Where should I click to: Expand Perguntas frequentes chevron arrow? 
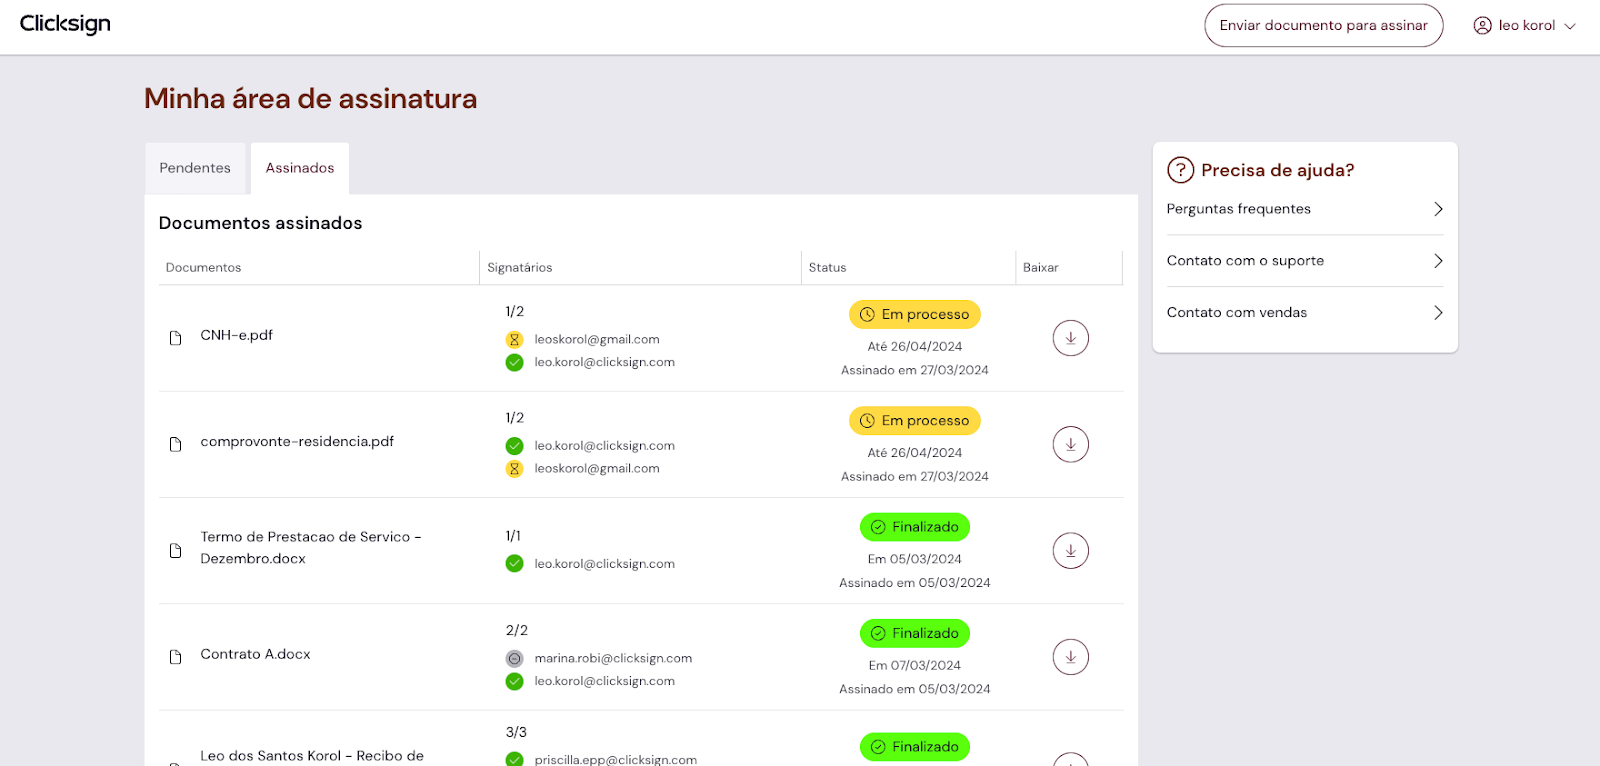coord(1438,209)
